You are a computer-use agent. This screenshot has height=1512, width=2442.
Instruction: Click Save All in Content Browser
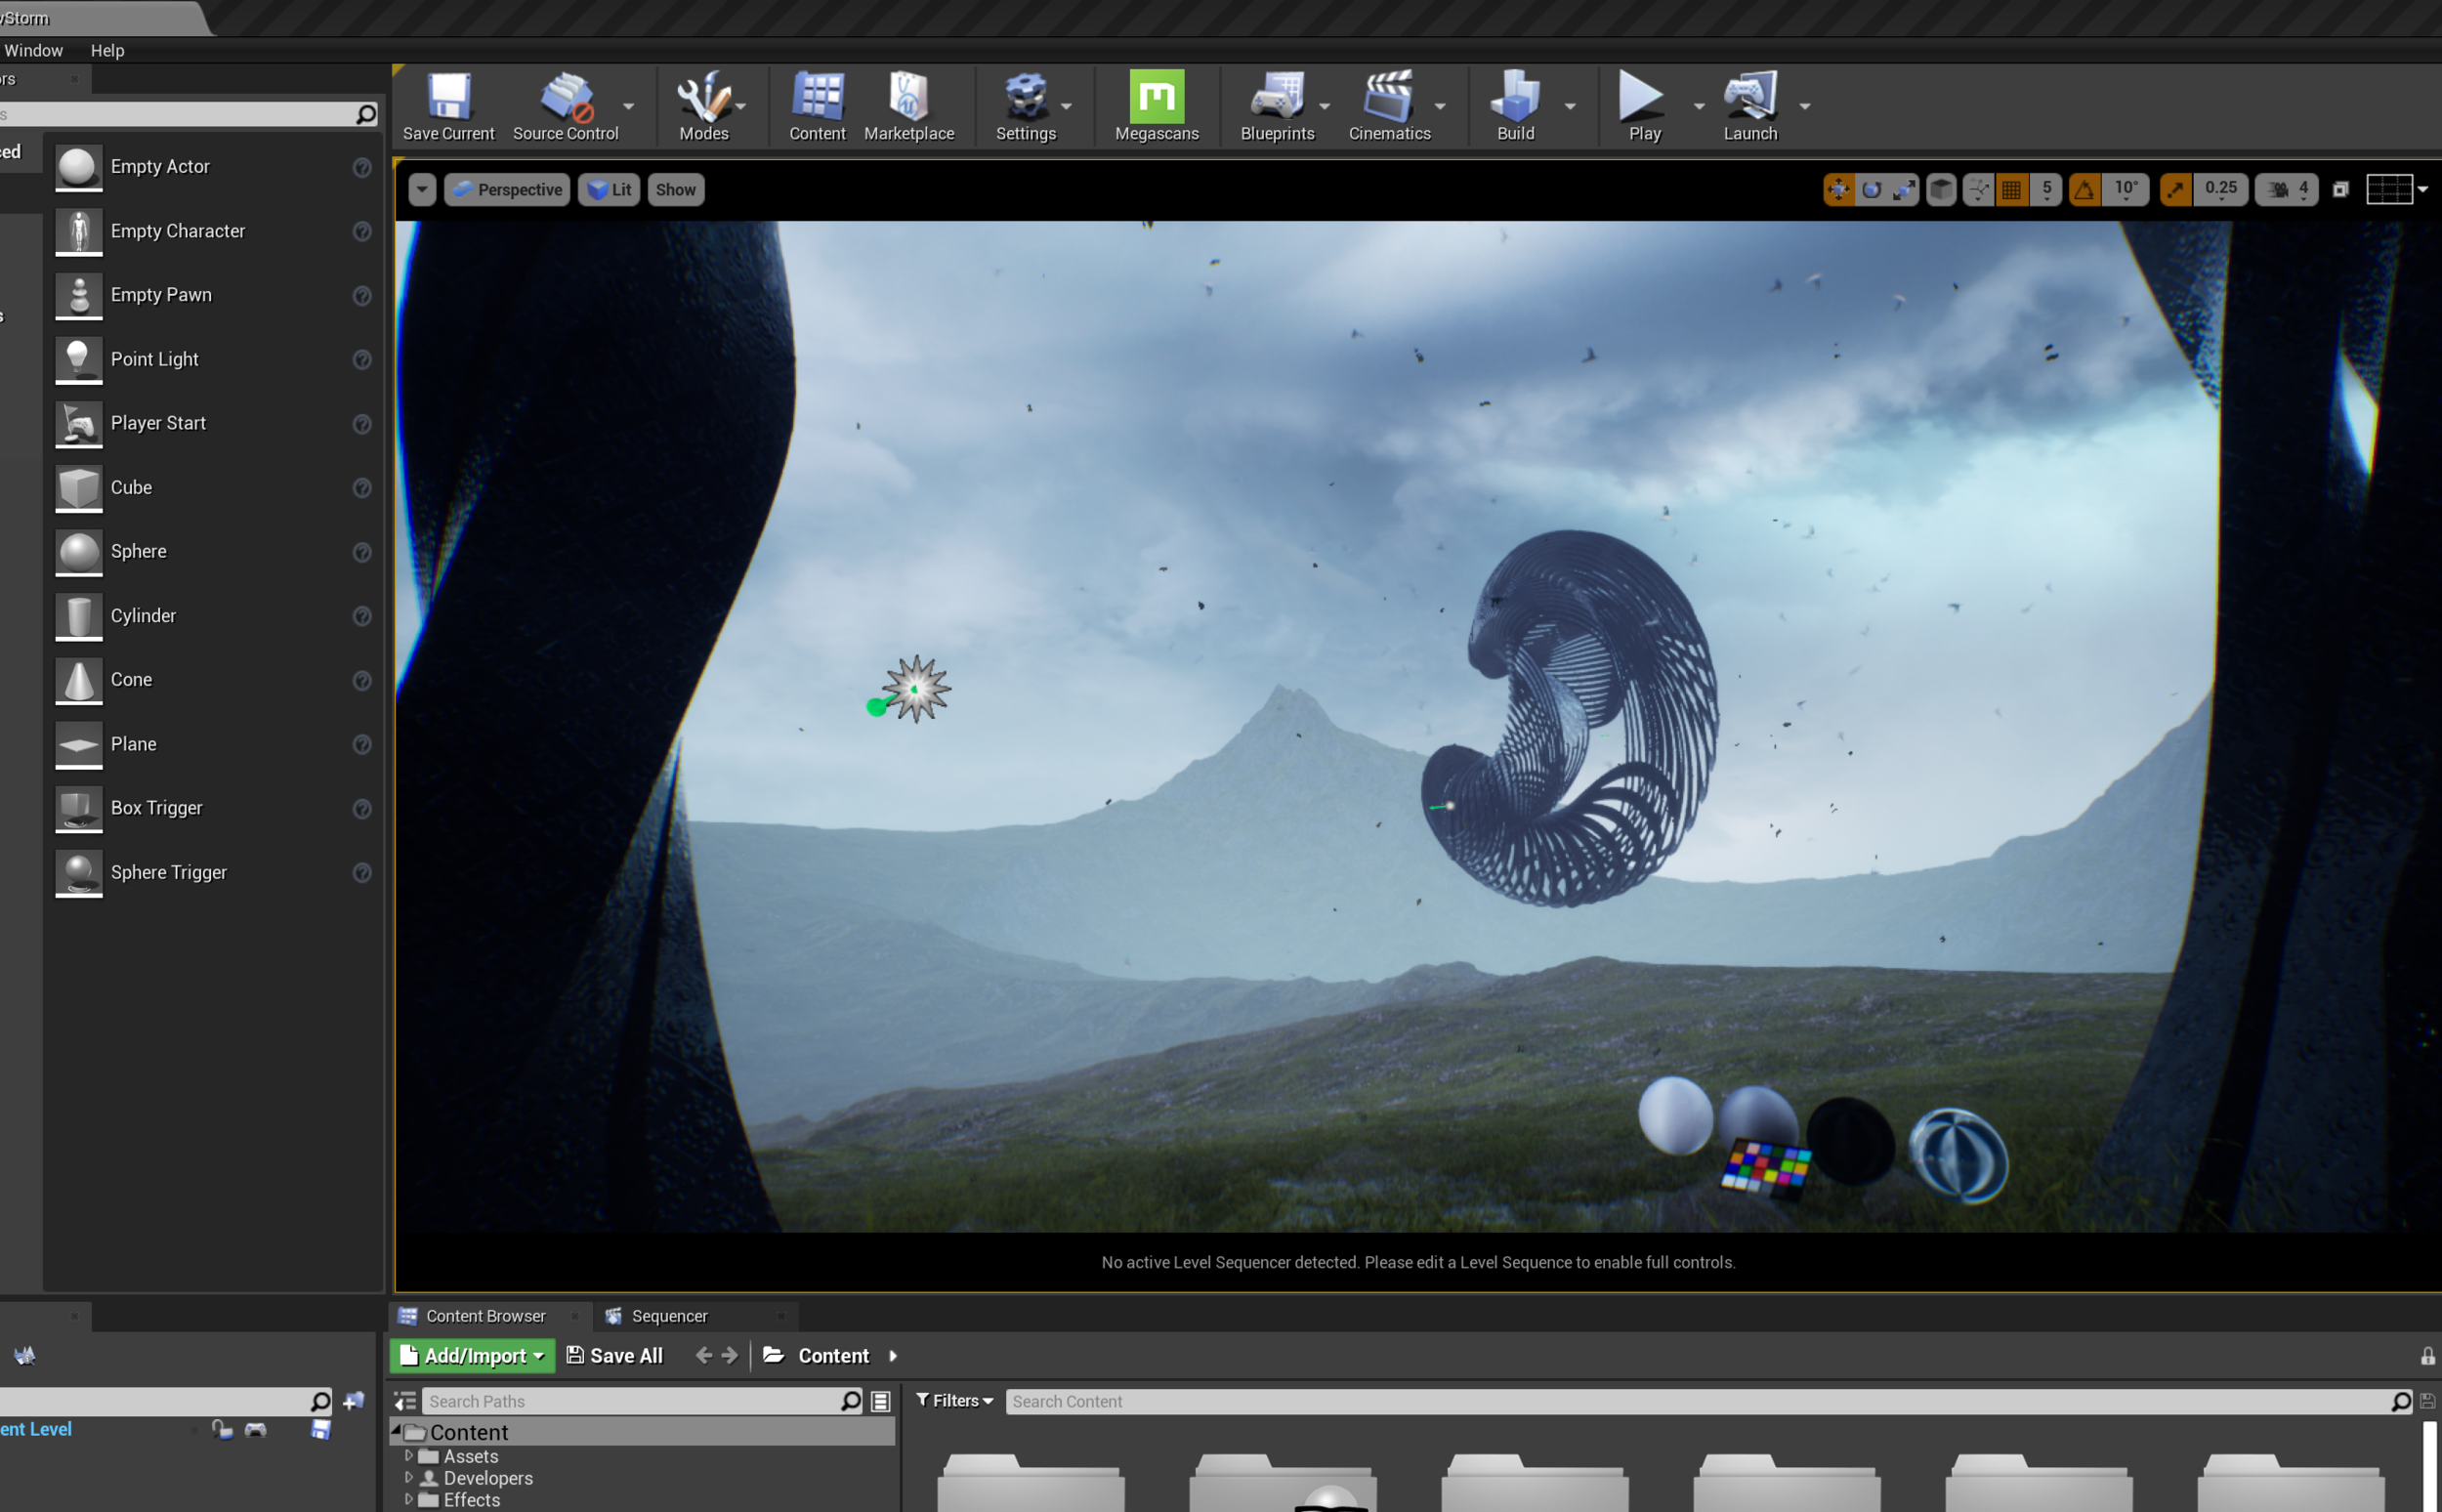[x=614, y=1356]
